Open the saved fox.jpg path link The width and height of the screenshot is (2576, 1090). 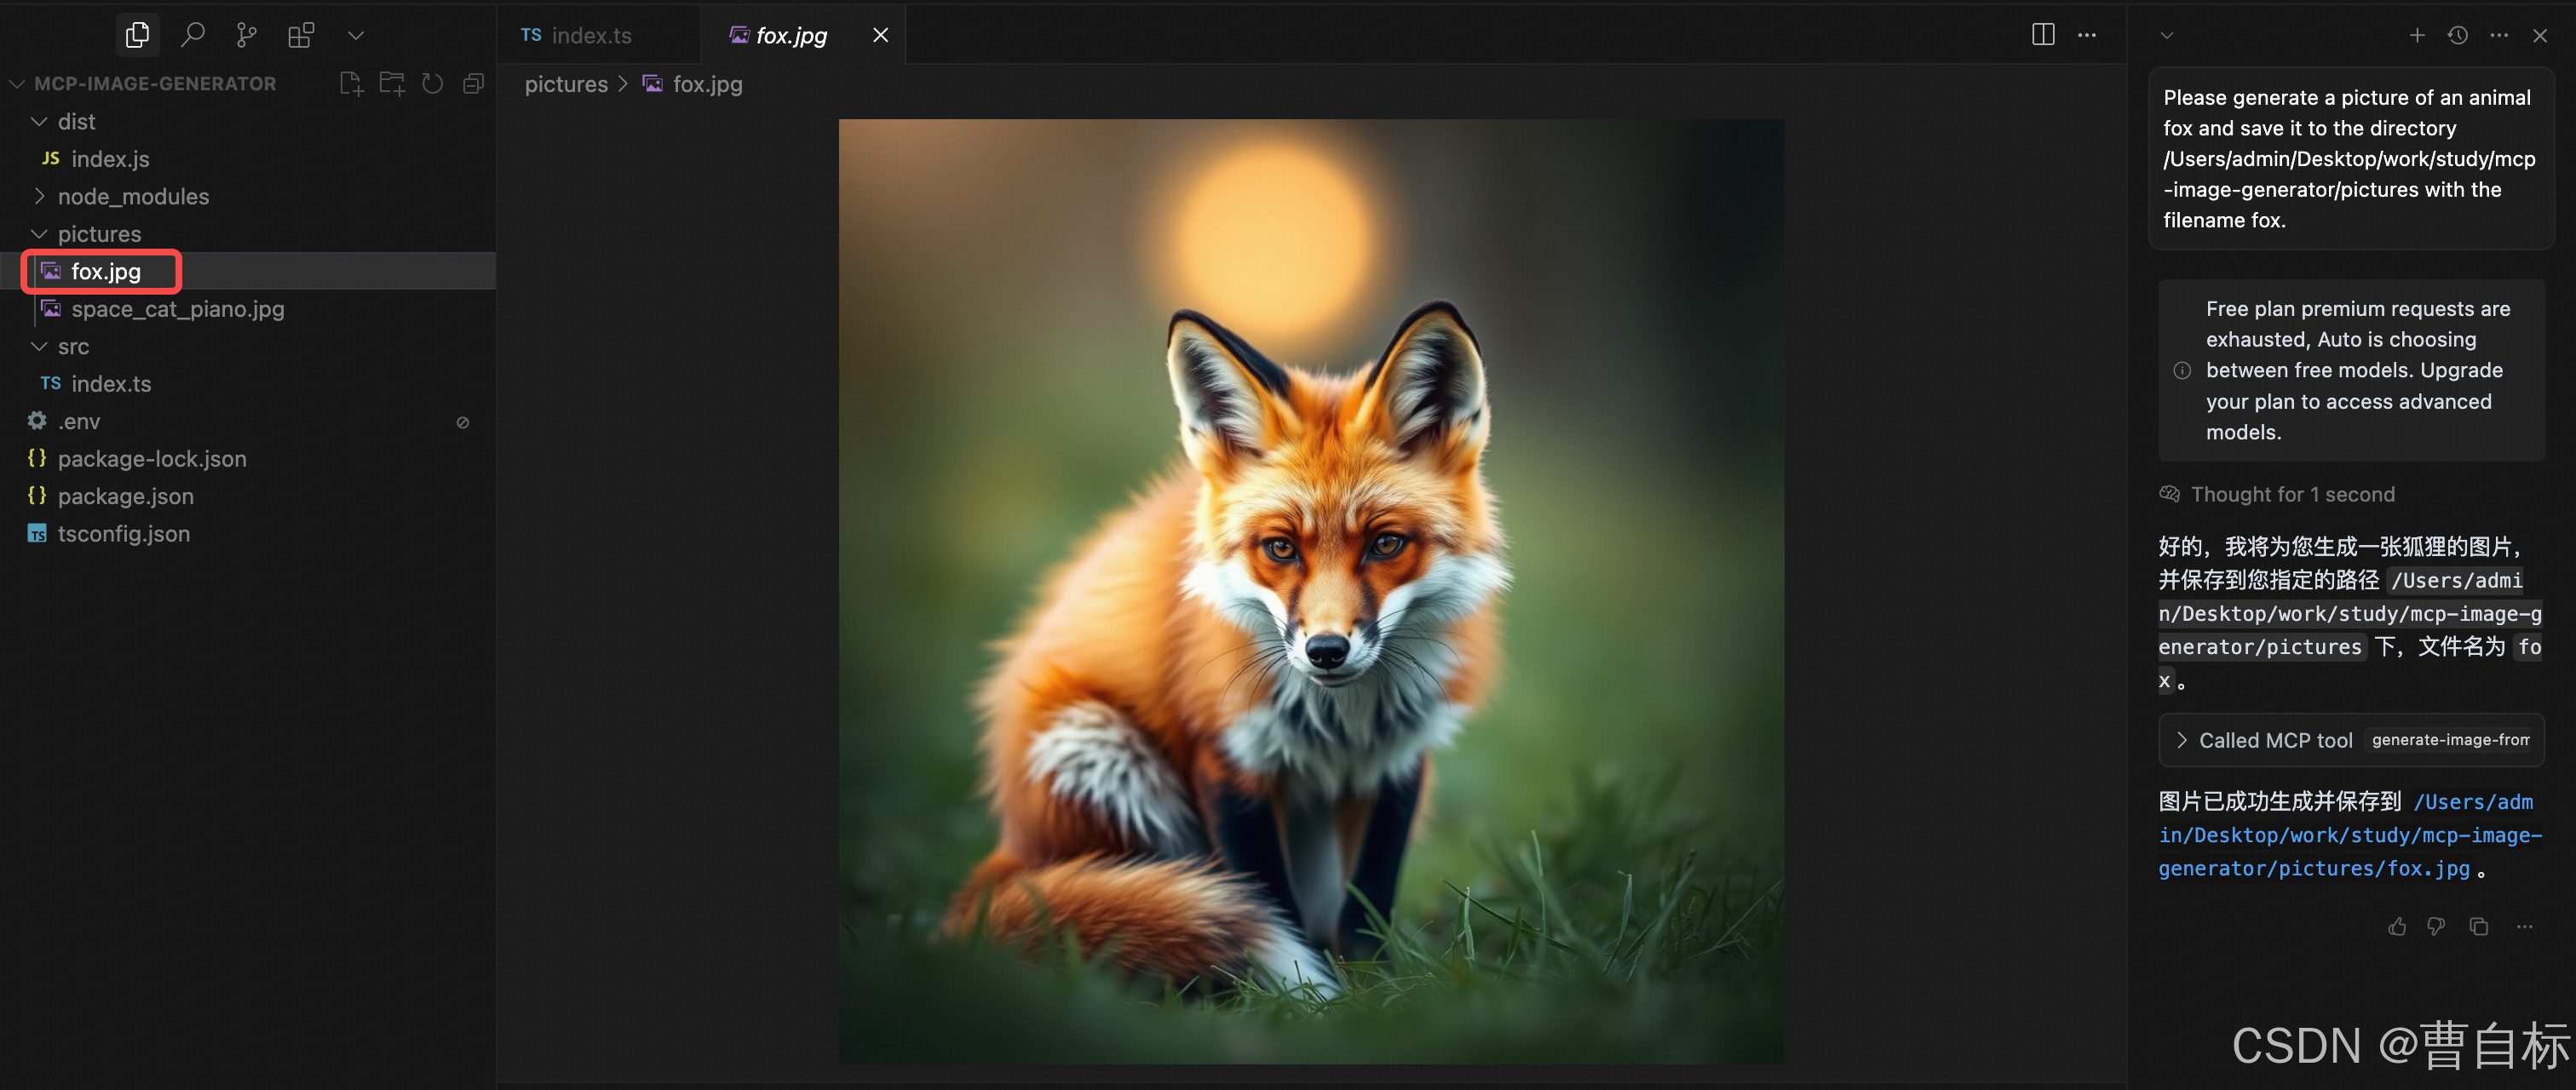tap(2350, 835)
